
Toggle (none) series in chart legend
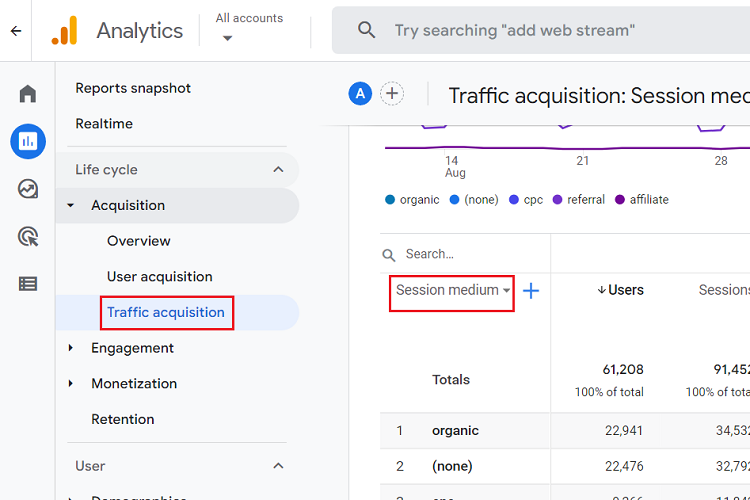click(474, 200)
